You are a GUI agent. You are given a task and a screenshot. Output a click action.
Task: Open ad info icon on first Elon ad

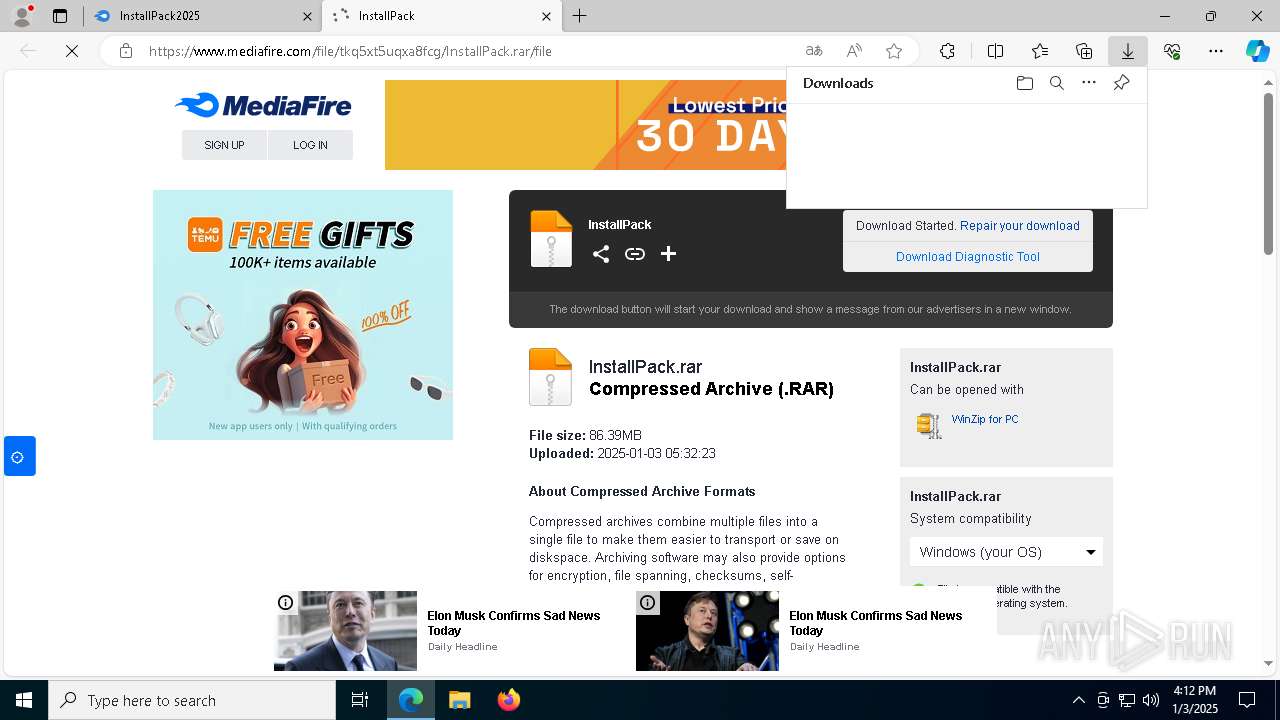(285, 602)
